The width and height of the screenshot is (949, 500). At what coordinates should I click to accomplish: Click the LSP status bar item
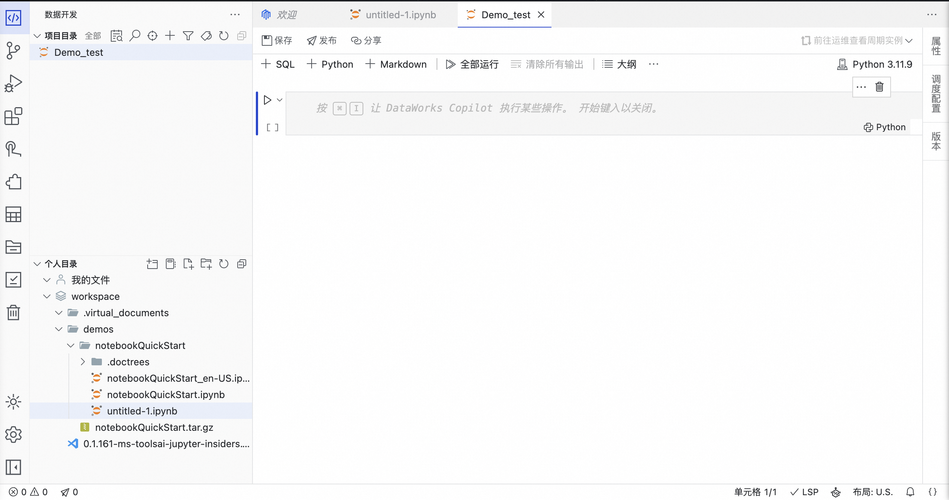pos(804,492)
